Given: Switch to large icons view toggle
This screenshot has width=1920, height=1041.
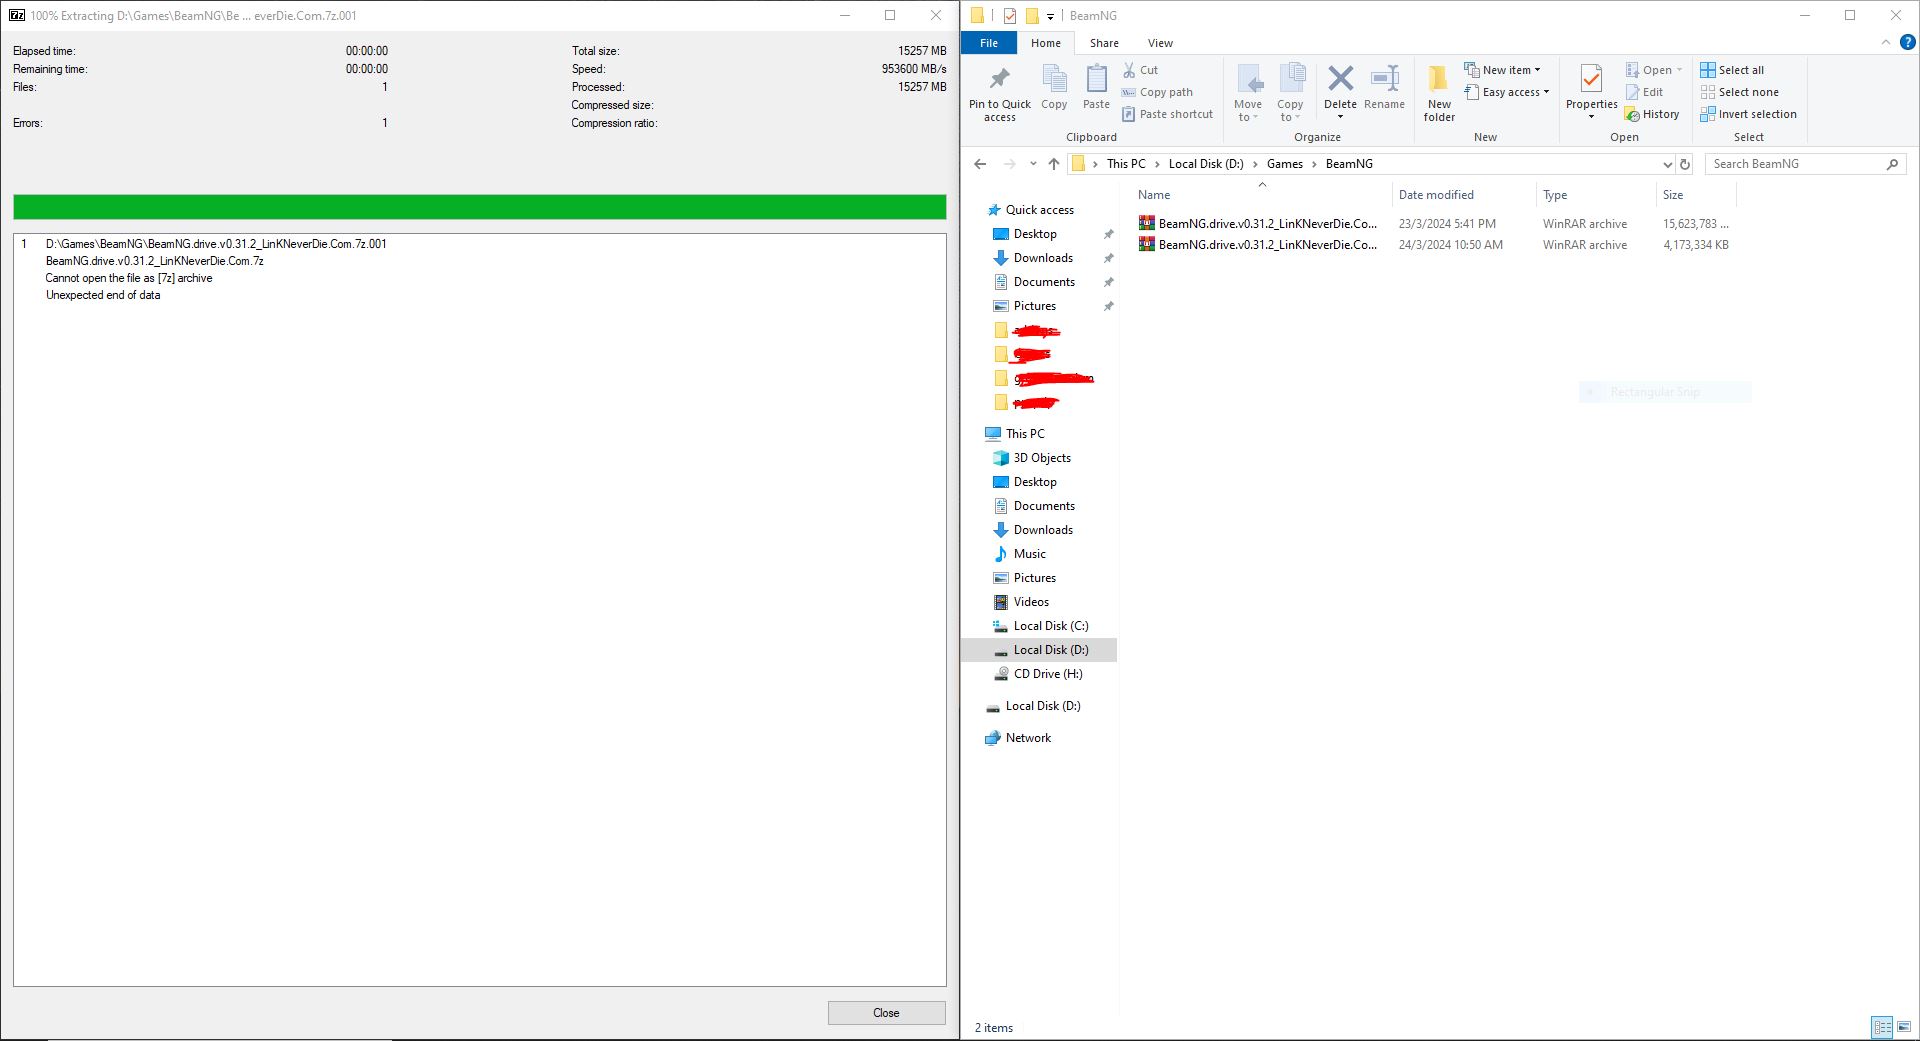Looking at the screenshot, I should point(1903,1027).
